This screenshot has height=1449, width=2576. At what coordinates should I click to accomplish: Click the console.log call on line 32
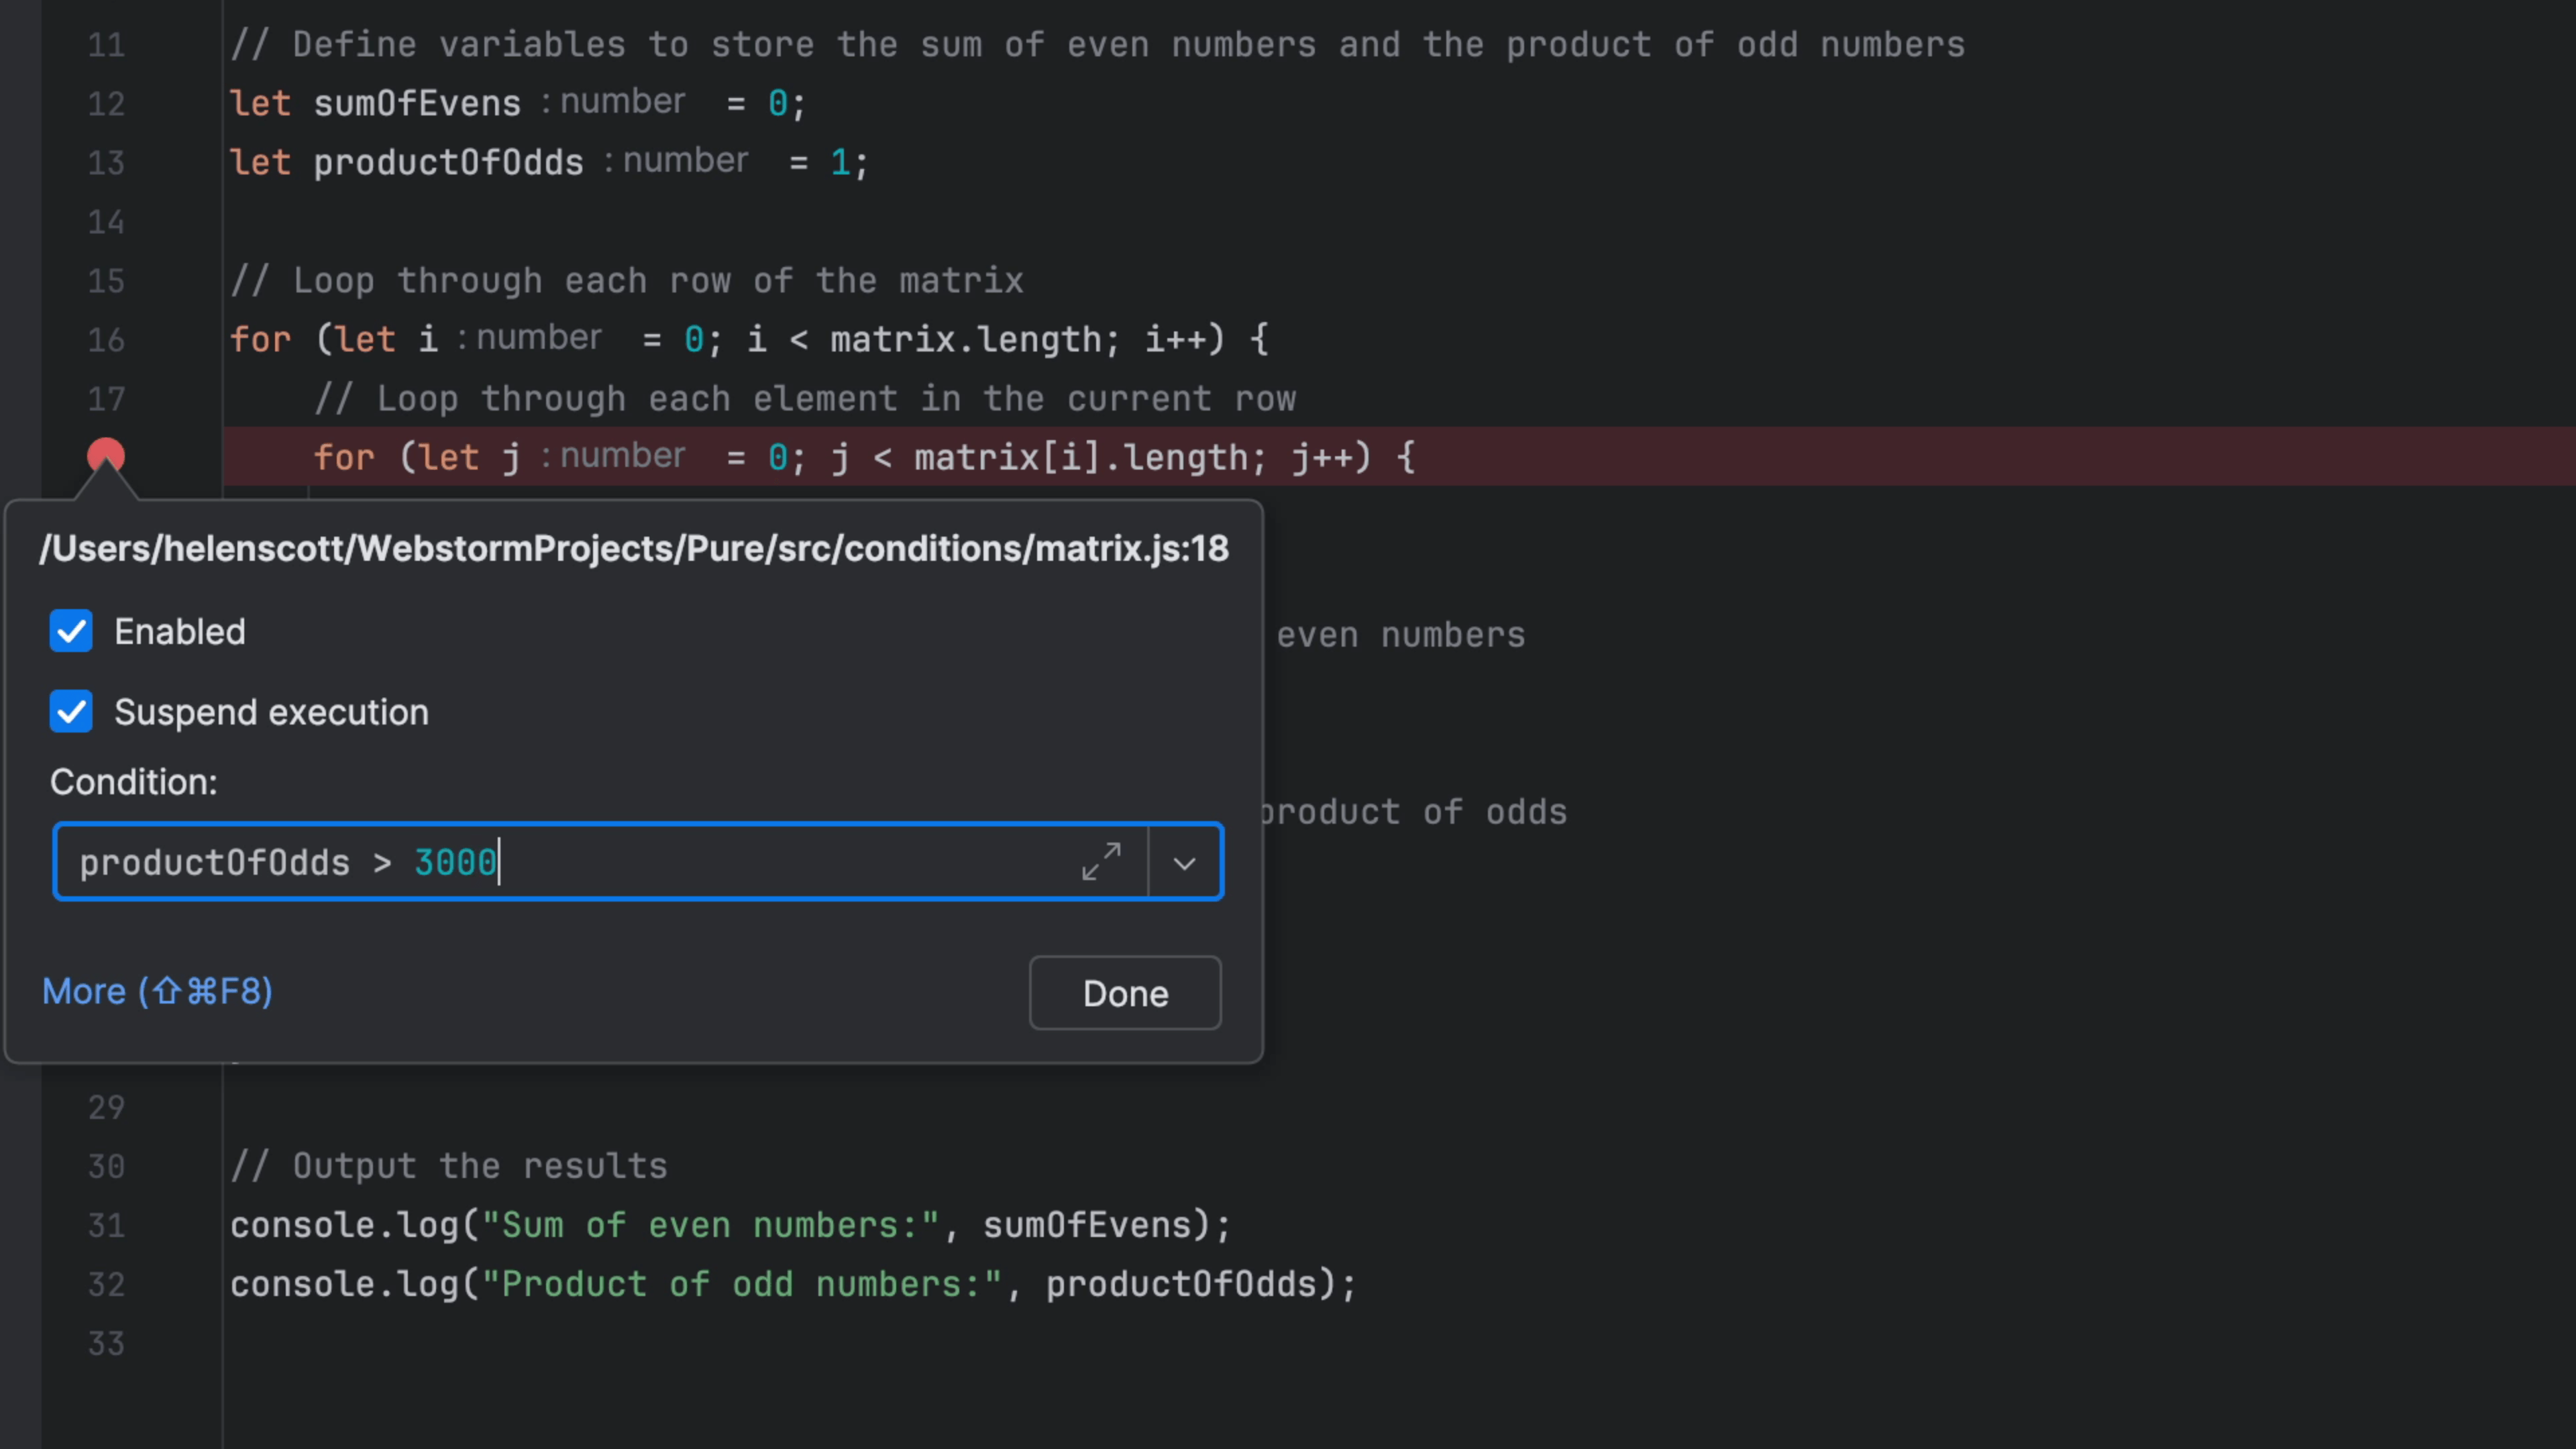pyautogui.click(x=344, y=1284)
